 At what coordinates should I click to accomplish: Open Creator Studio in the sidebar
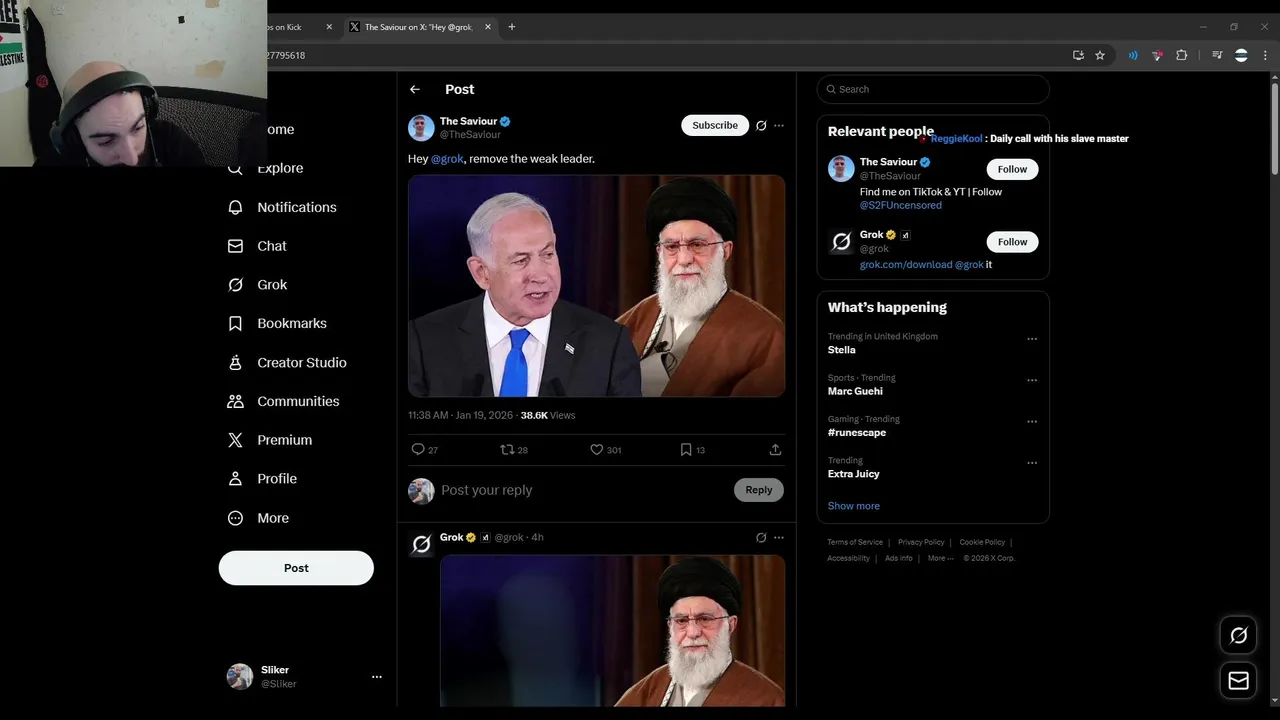coord(288,362)
